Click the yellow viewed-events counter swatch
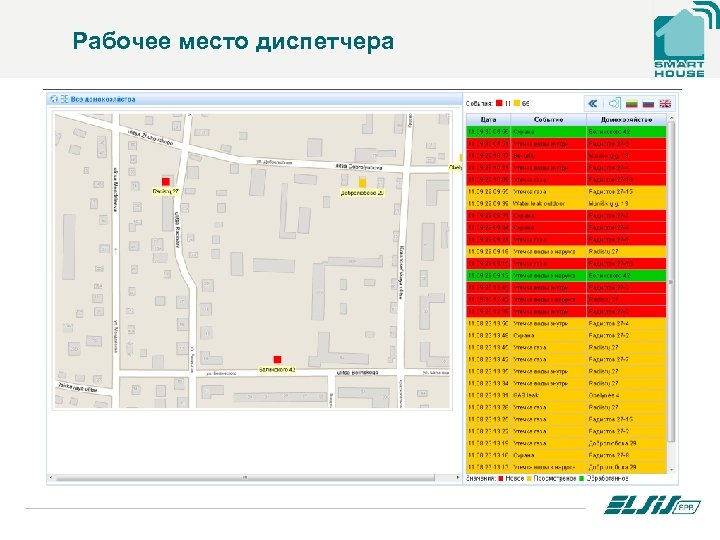 point(517,103)
